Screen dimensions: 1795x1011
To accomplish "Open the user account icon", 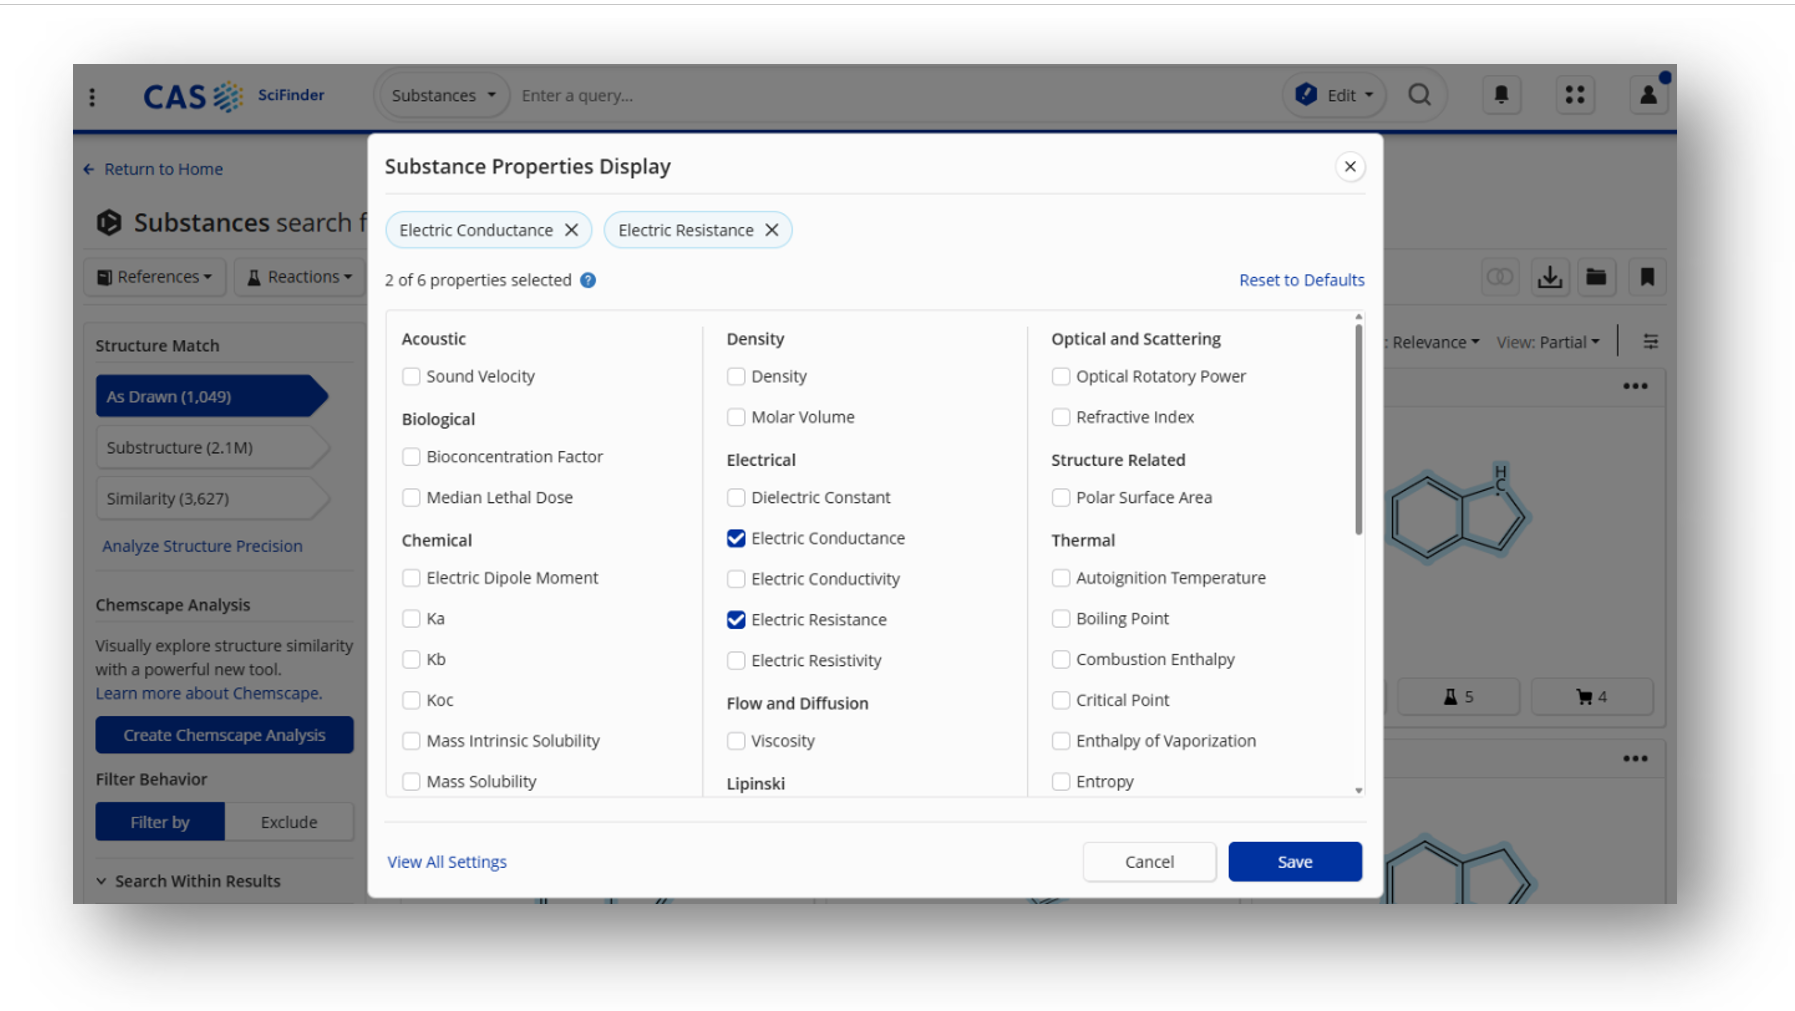I will click(1648, 95).
